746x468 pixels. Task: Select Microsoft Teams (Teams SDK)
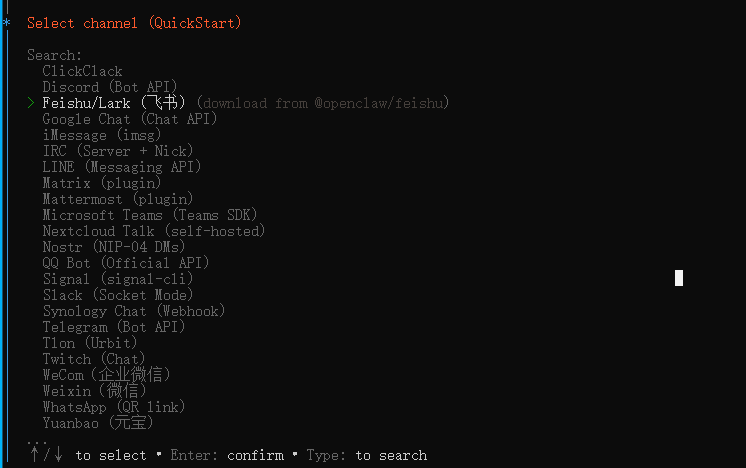coord(149,215)
